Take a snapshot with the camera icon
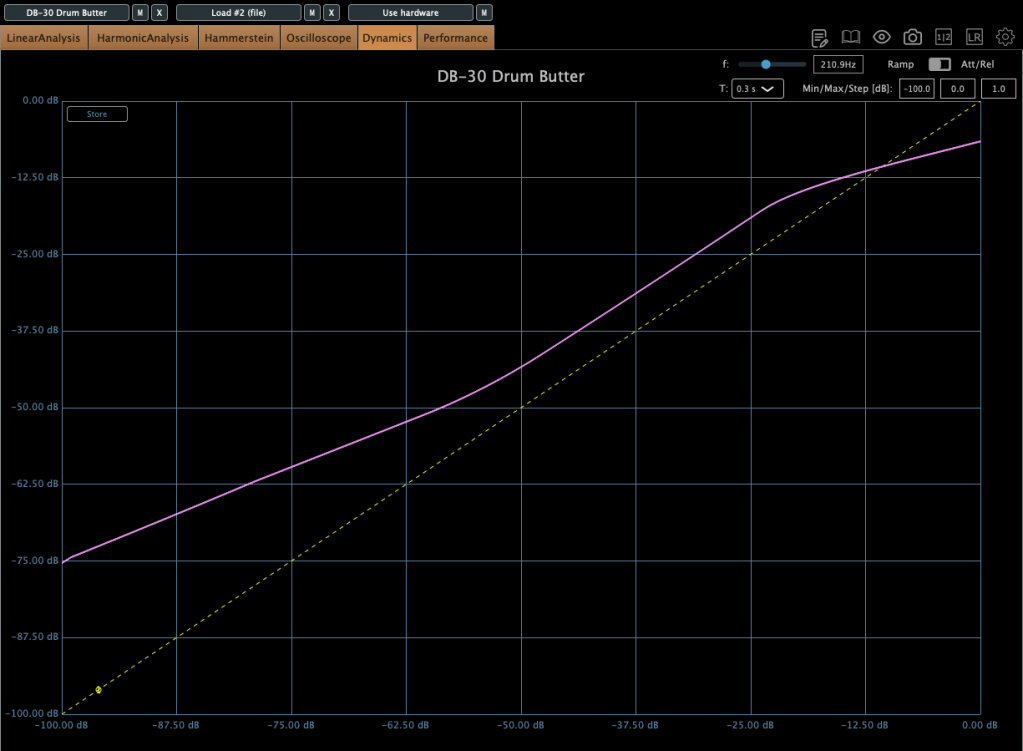Viewport: 1023px width, 751px height. (912, 37)
